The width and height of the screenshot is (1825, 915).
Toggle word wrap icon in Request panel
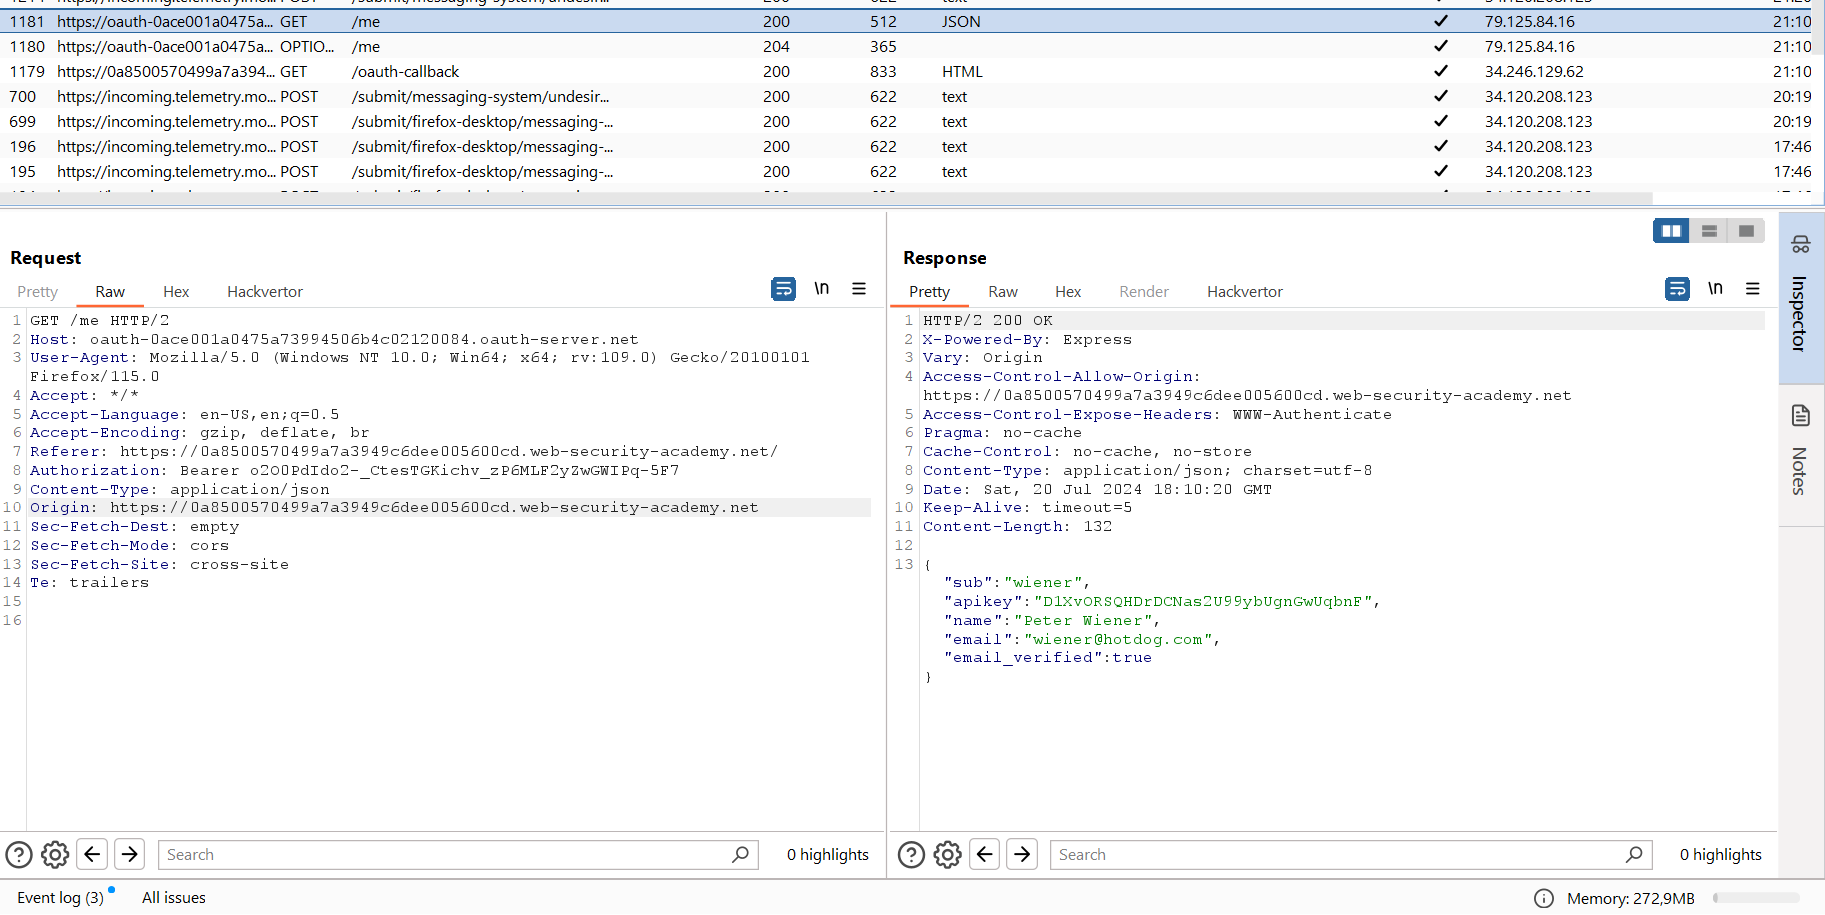tap(784, 289)
